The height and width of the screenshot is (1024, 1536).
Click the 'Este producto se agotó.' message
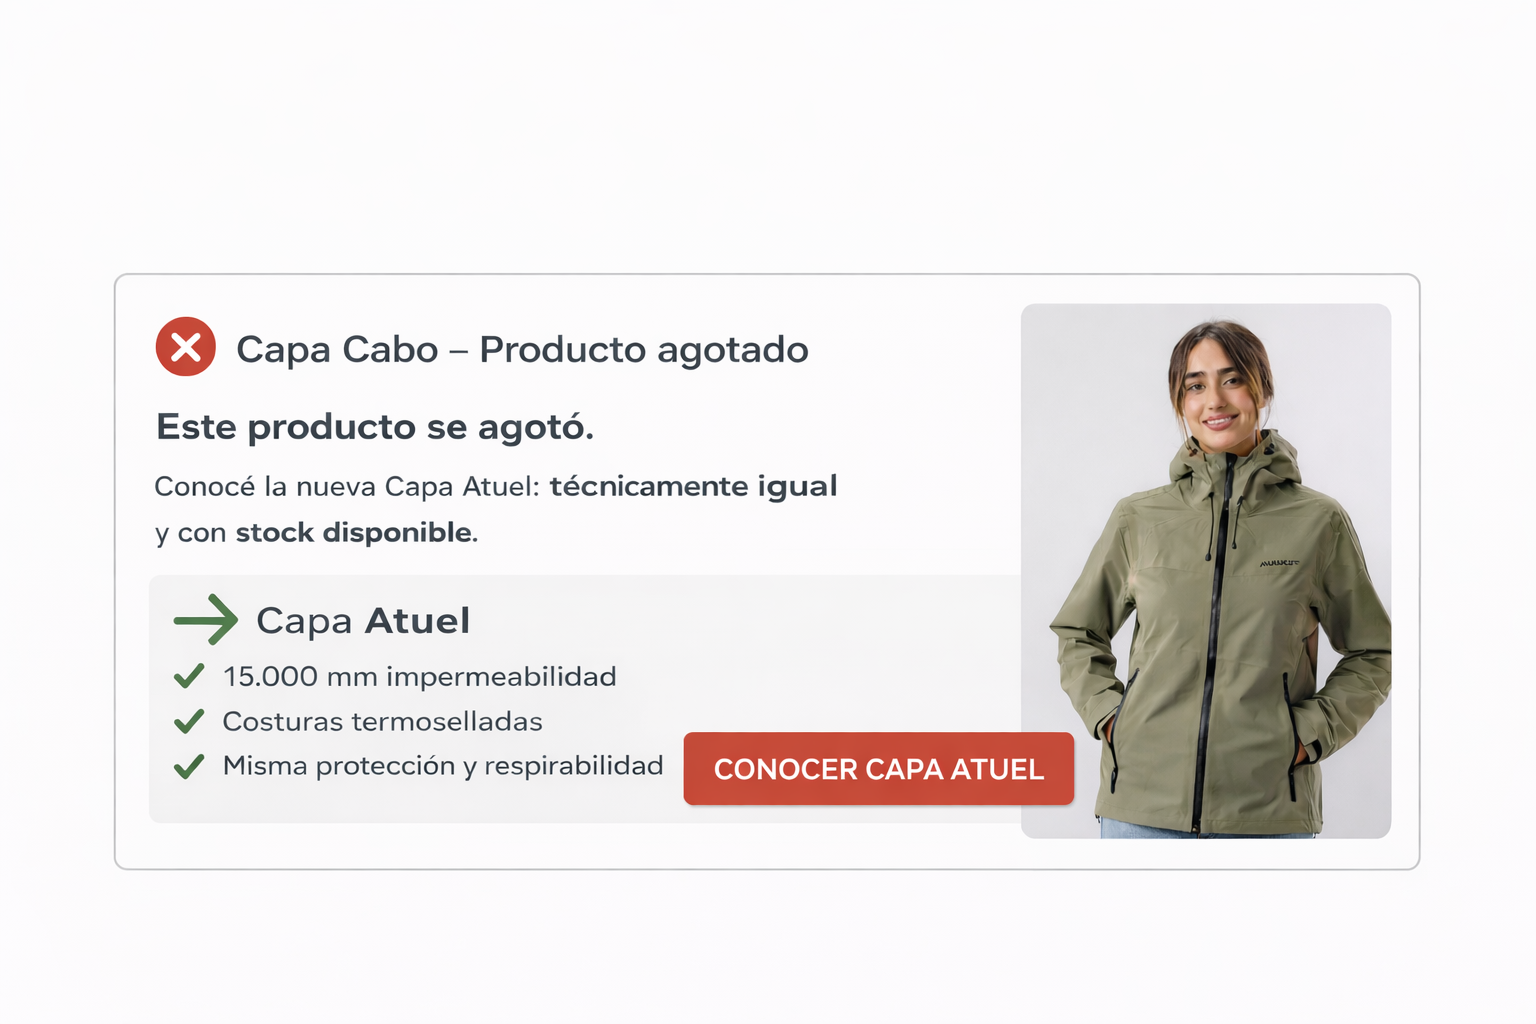[x=375, y=427]
